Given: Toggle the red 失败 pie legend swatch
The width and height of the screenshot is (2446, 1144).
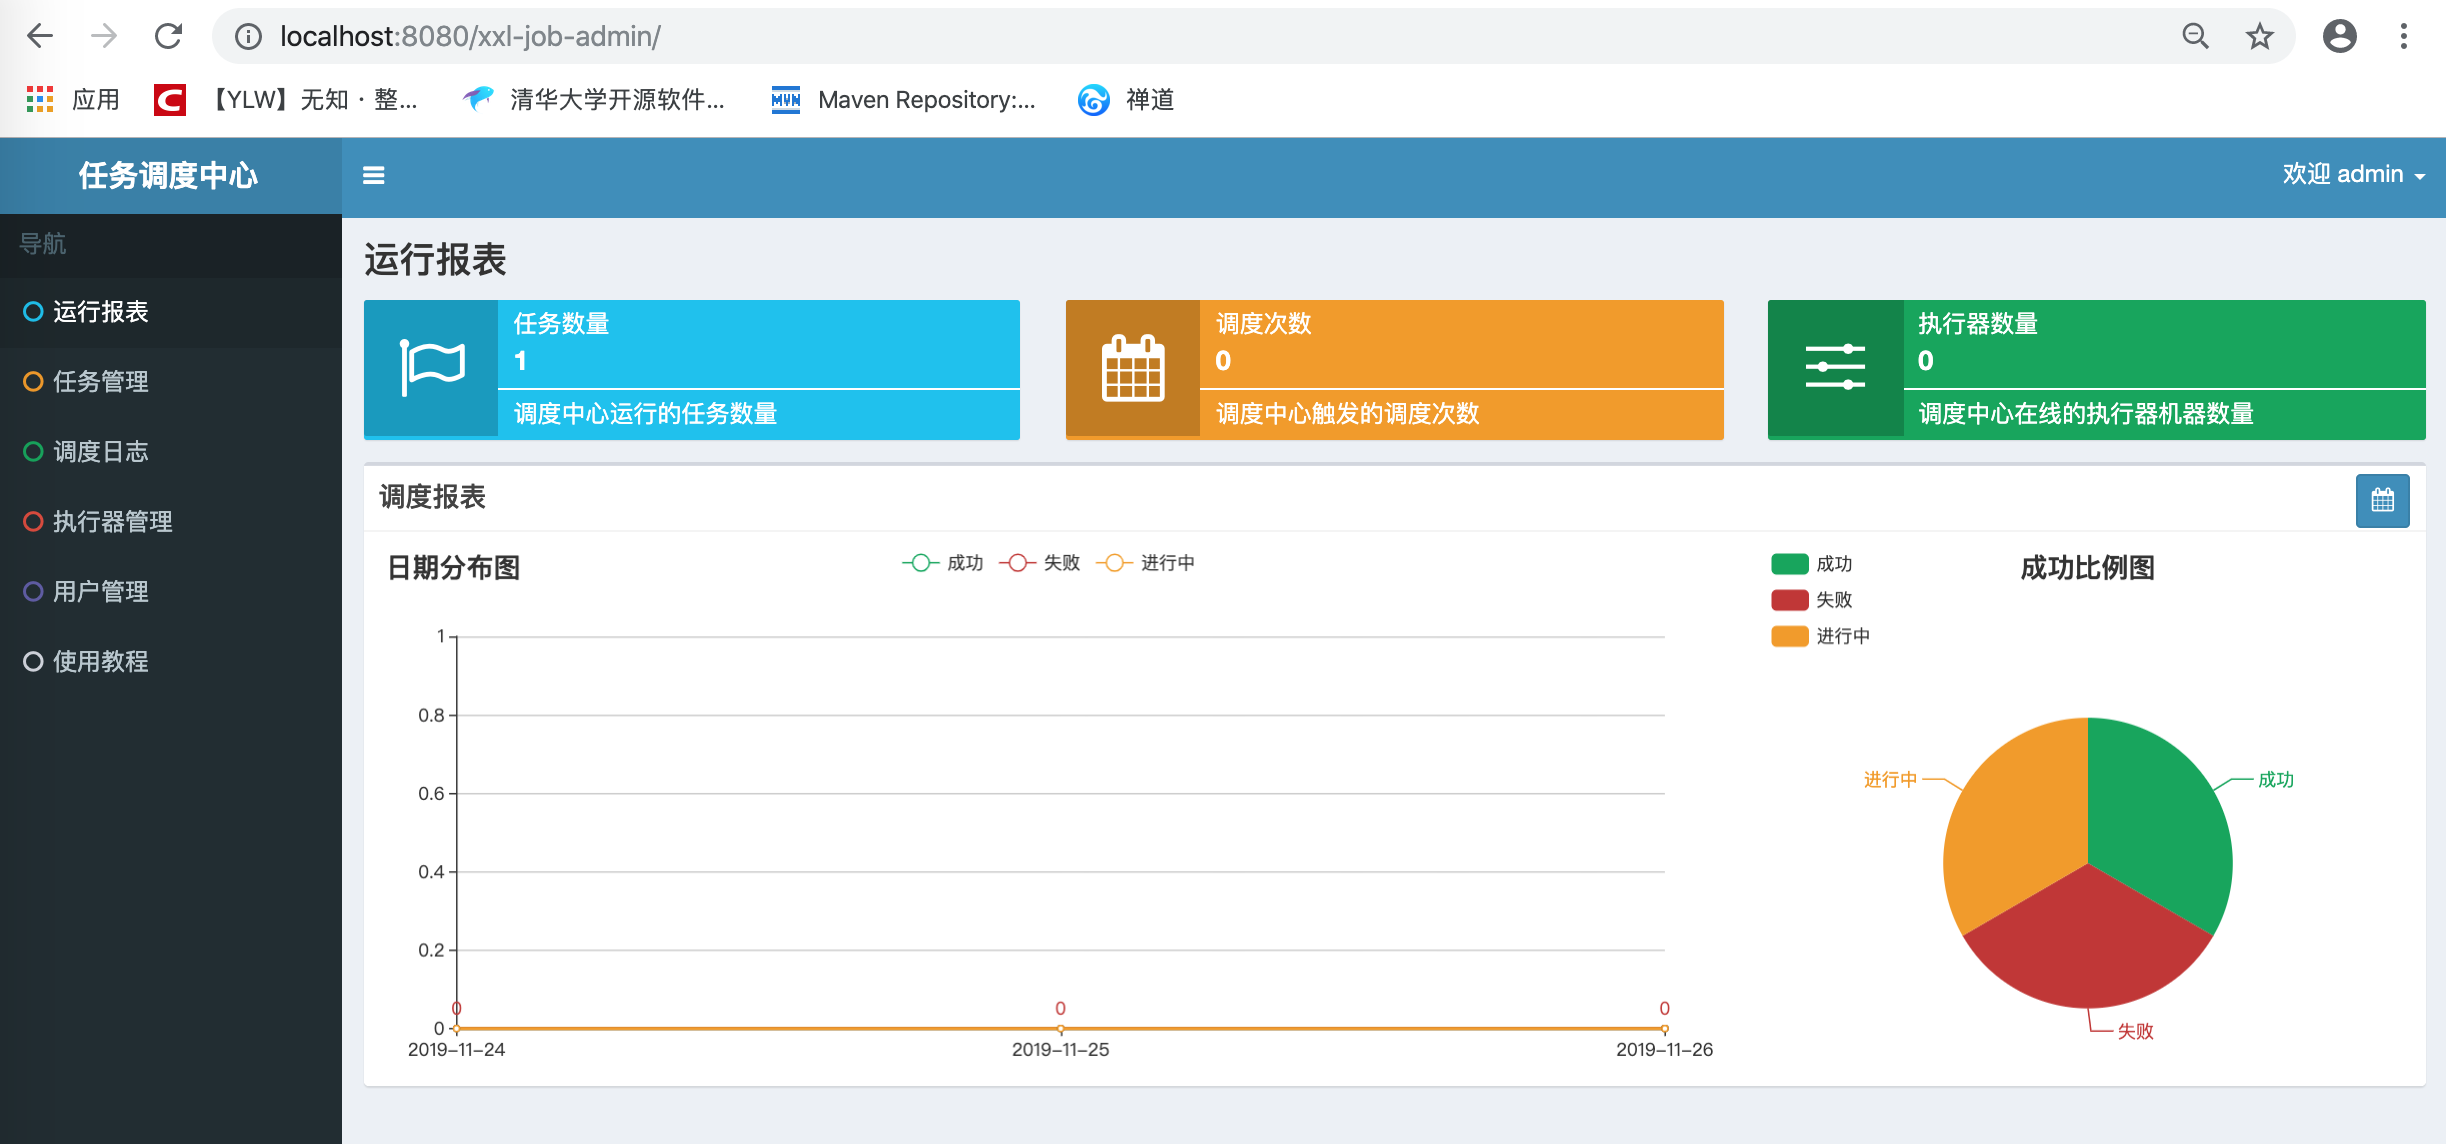Looking at the screenshot, I should (1789, 600).
